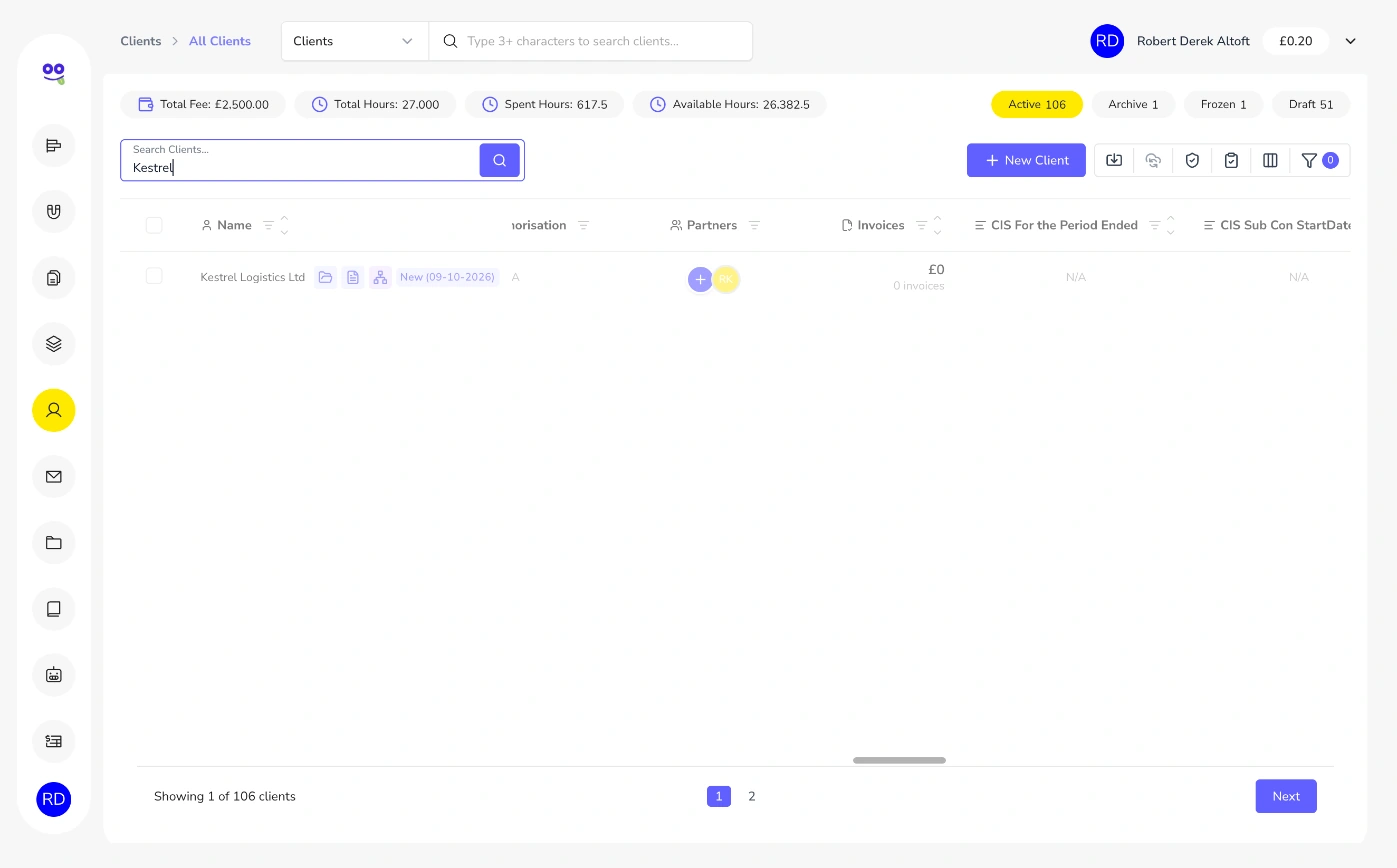Screen dimensions: 1397x868
Task: Click the horizontal table scrollbar thumb
Action: pos(899,760)
